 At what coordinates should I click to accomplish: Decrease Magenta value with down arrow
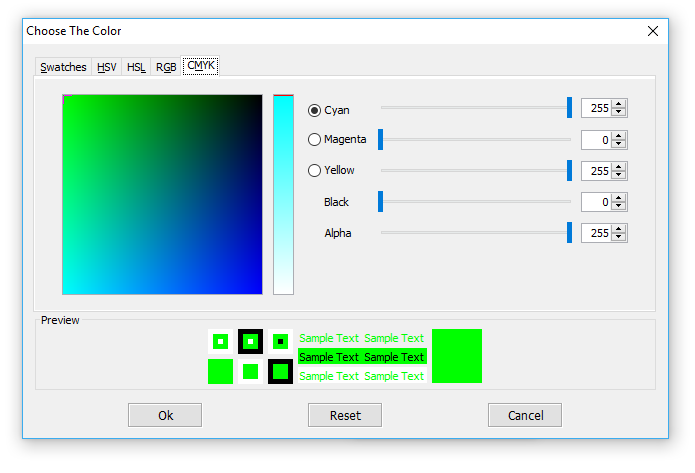coord(619,144)
